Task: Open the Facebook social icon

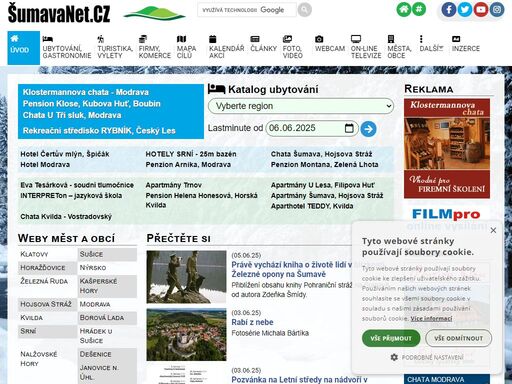Action: click(449, 9)
